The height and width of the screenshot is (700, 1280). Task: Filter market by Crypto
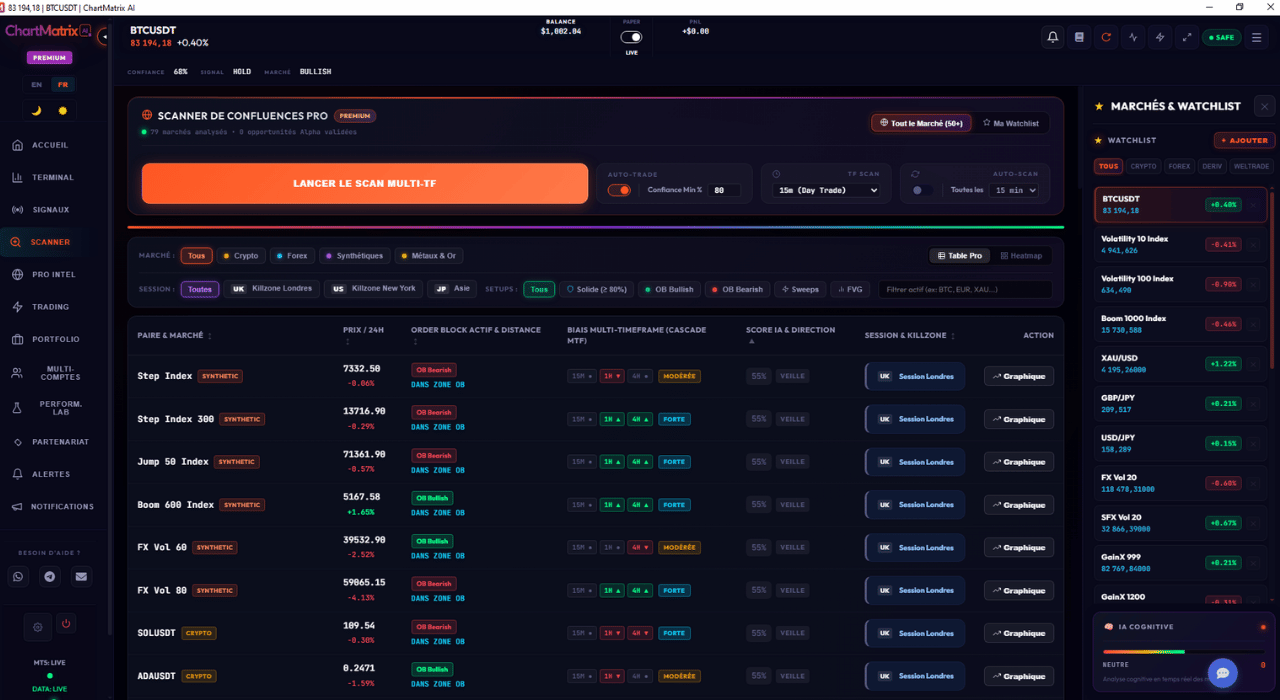tap(240, 256)
